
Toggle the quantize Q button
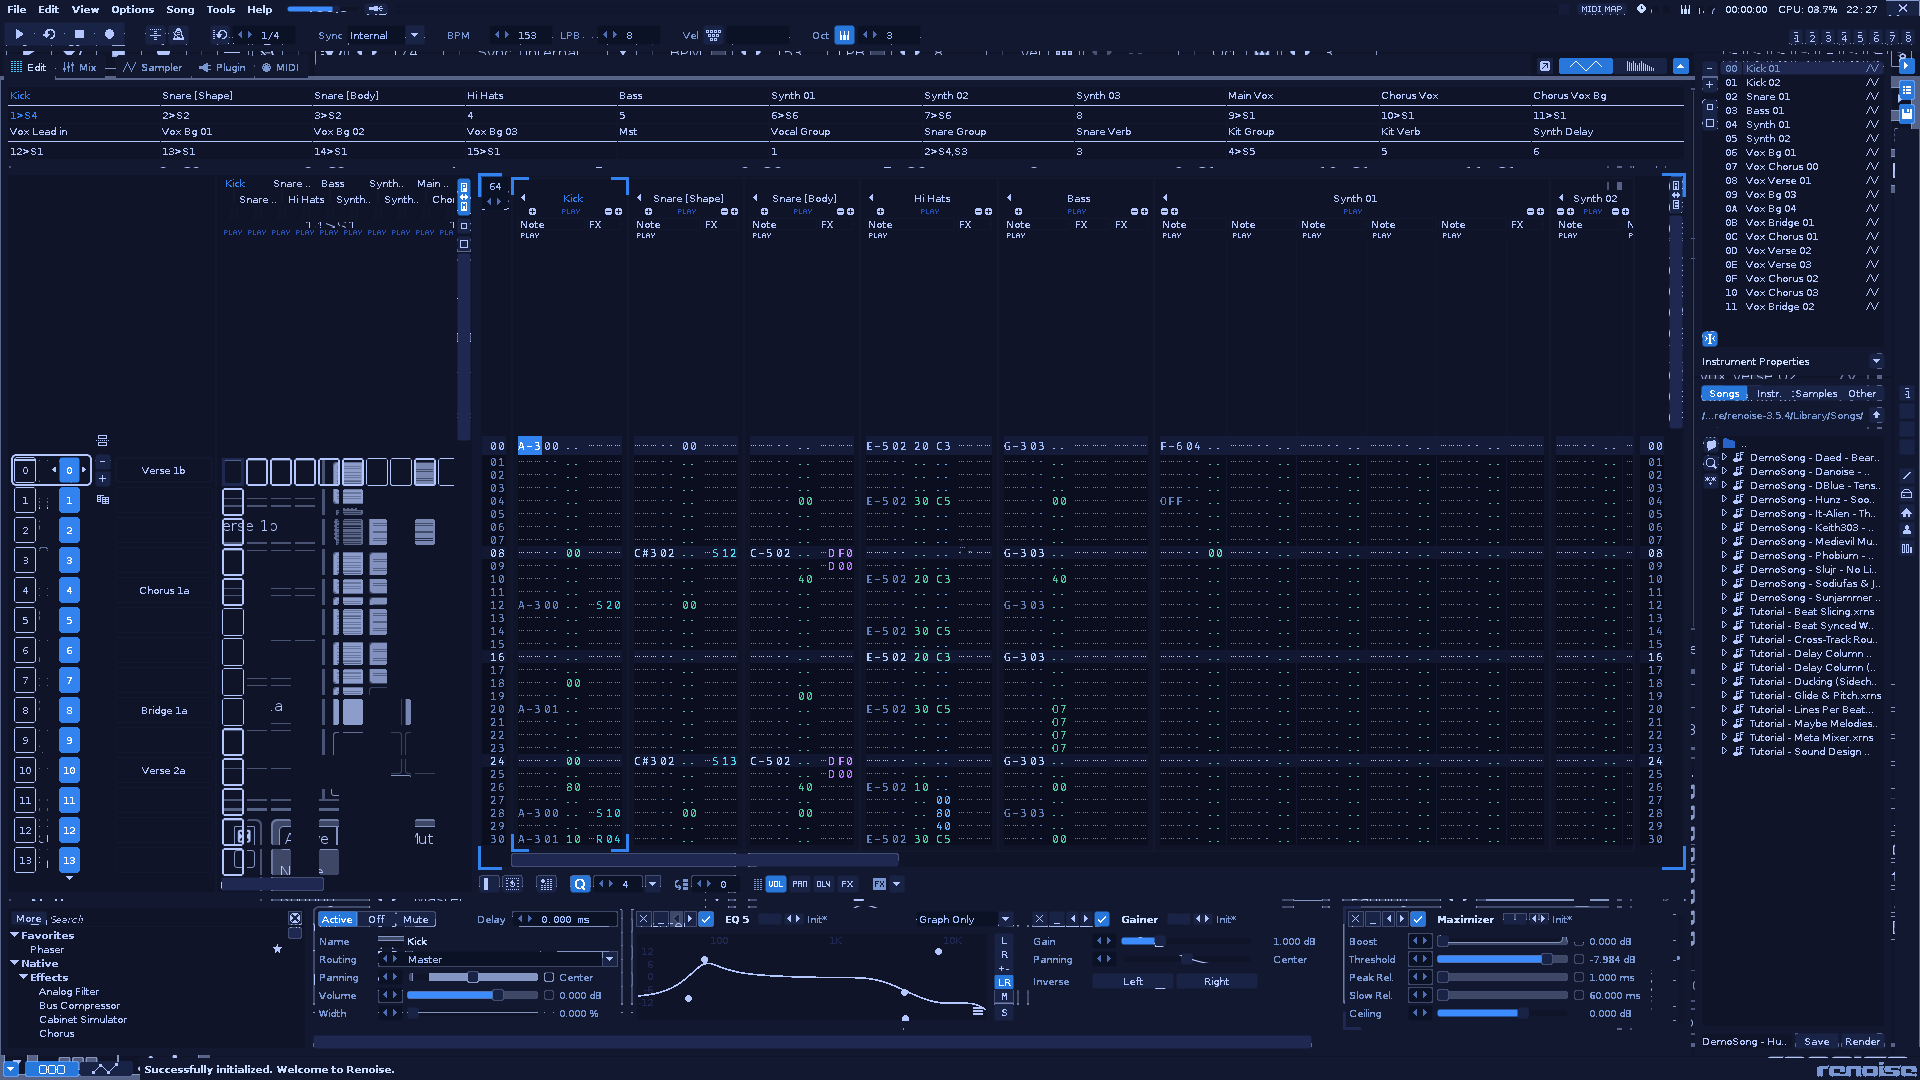580,884
